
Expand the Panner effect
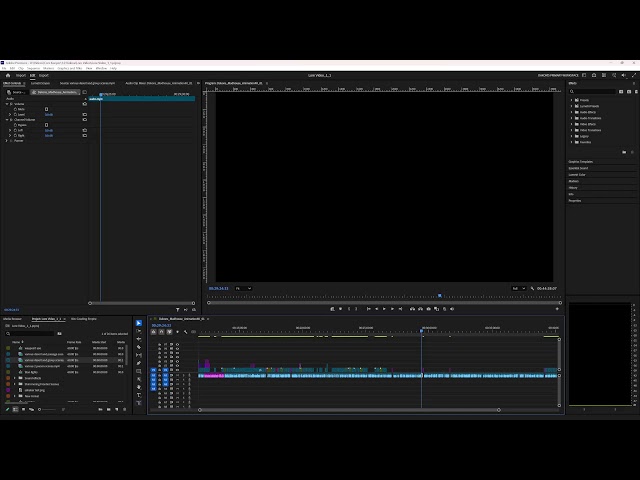(x=7, y=140)
